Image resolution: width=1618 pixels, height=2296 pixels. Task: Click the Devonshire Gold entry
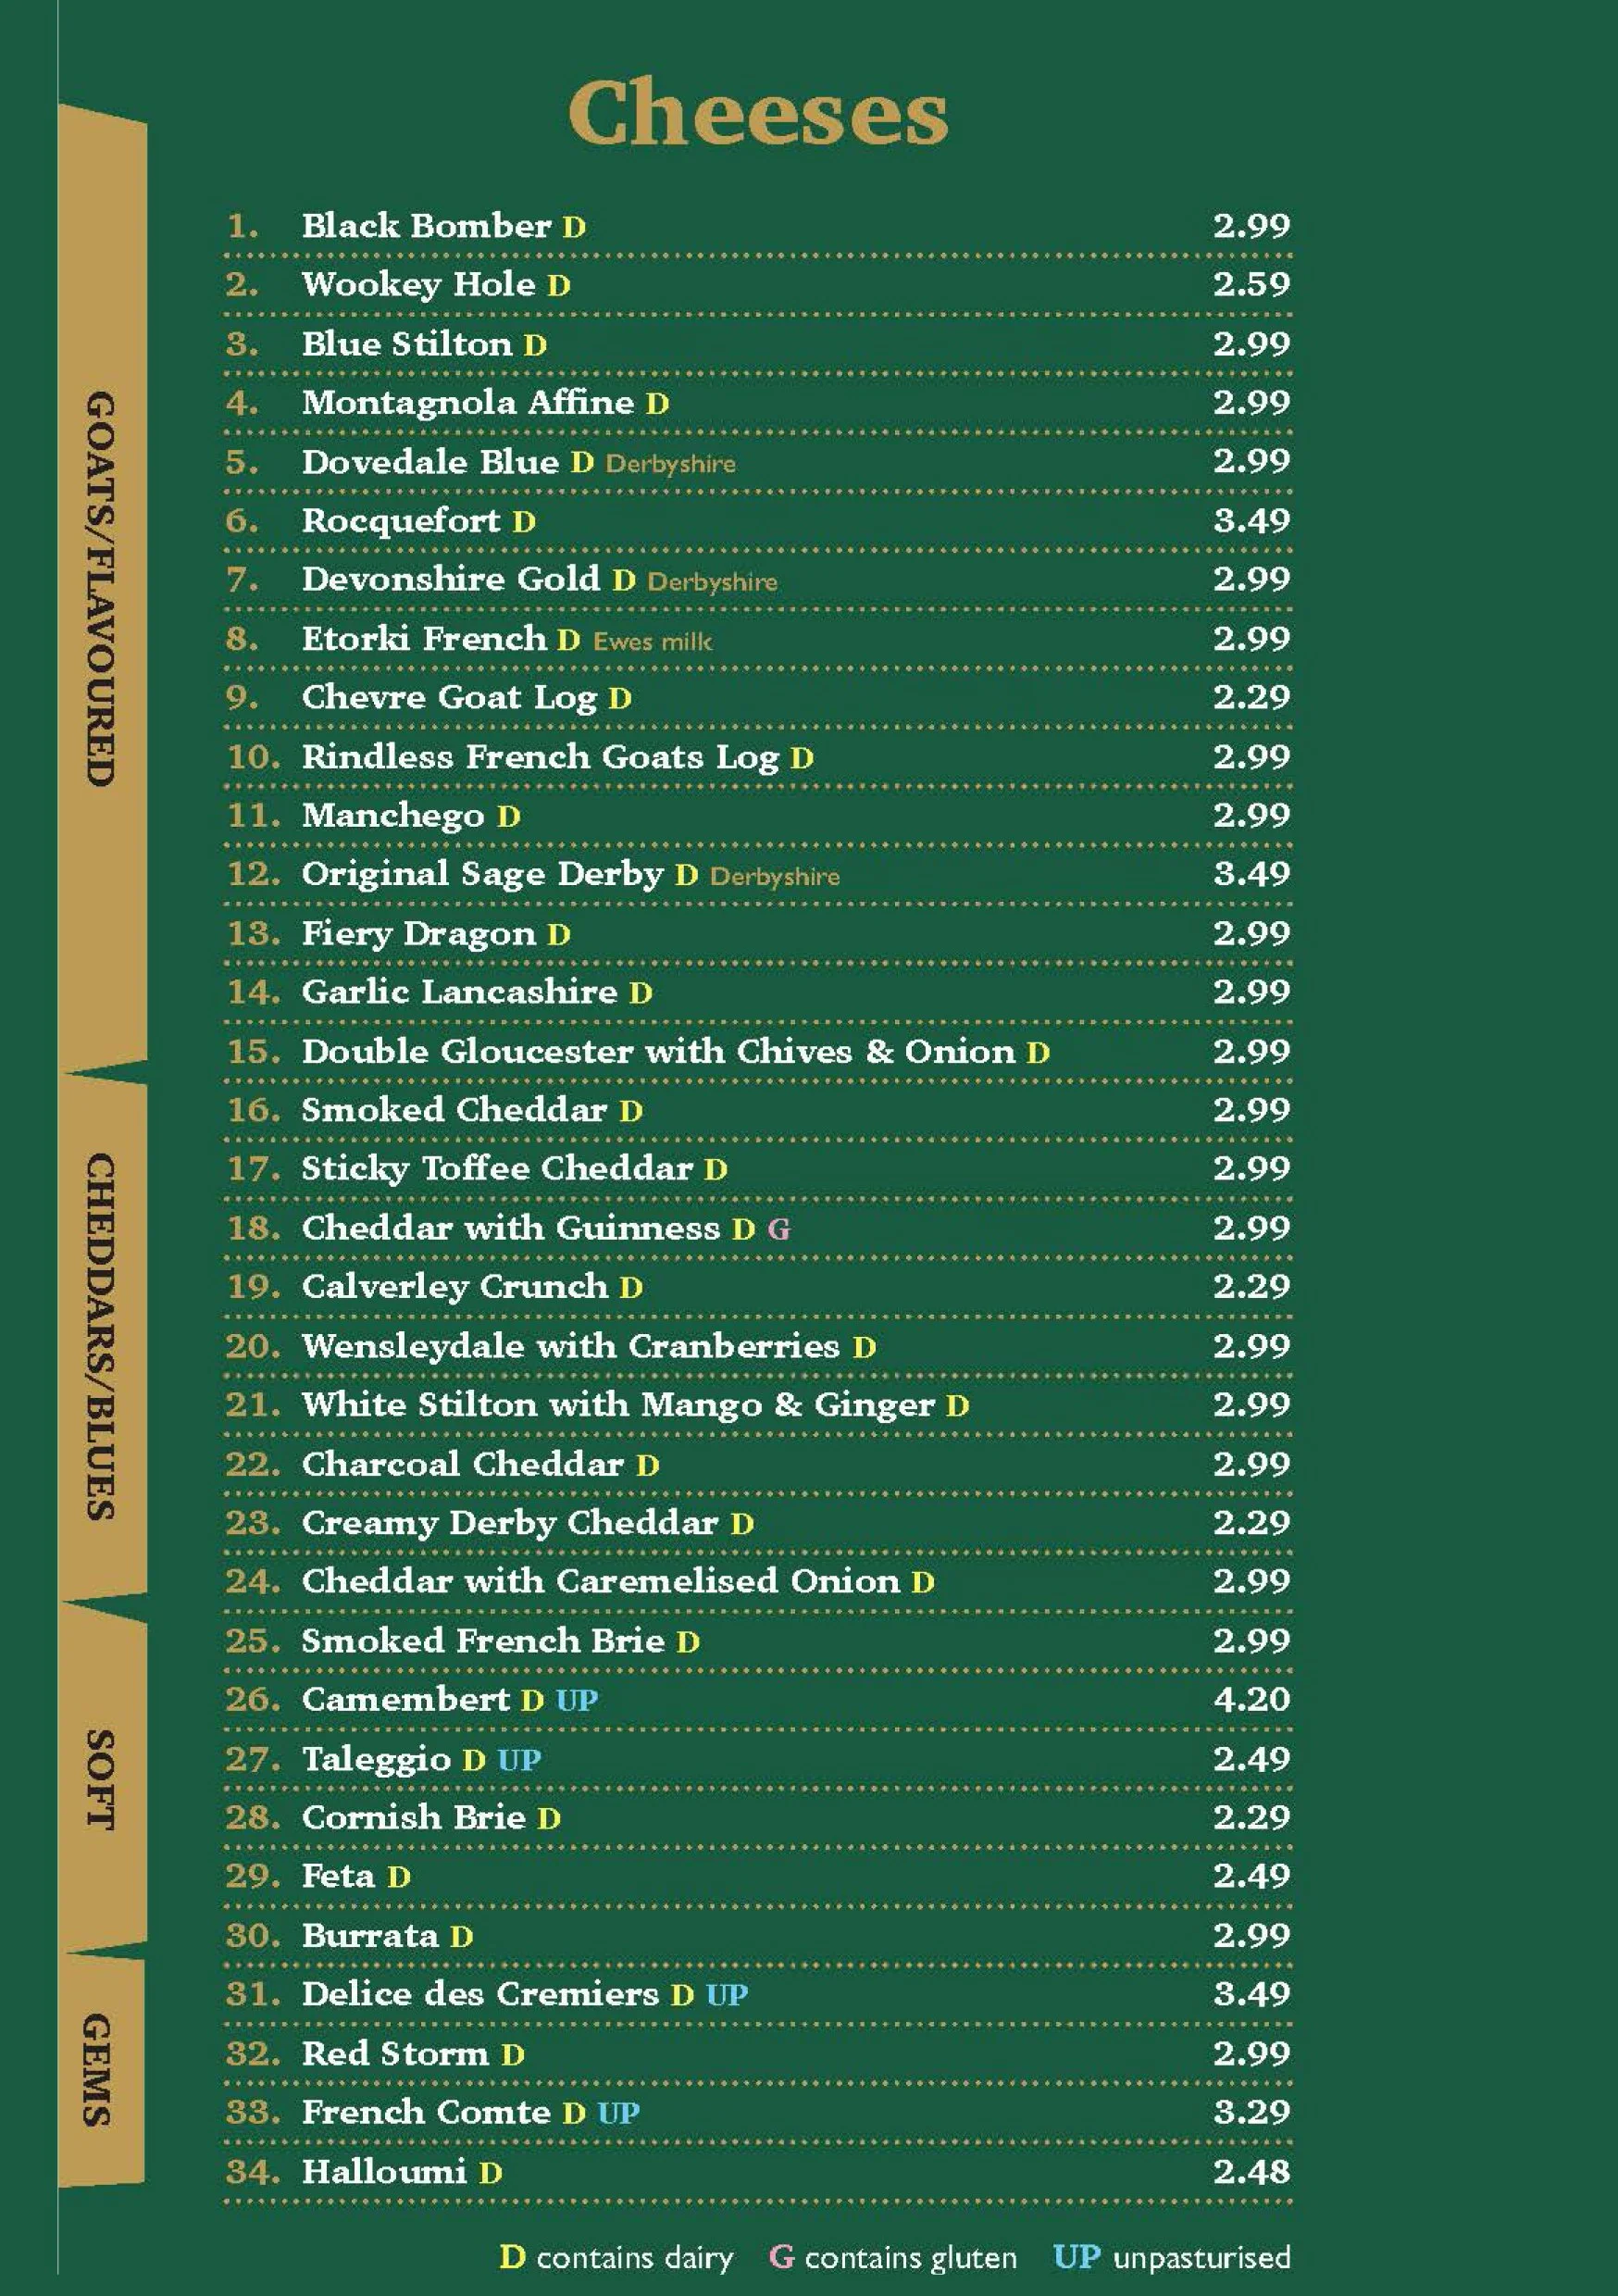756,580
